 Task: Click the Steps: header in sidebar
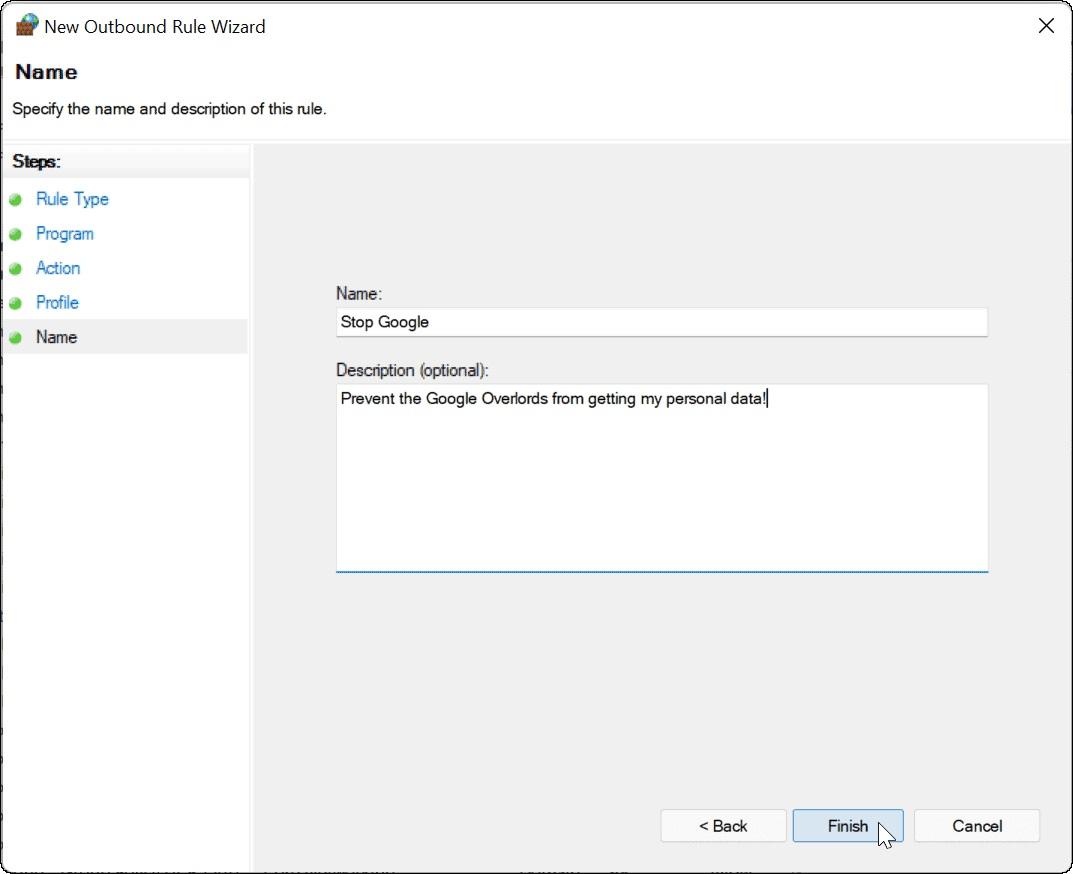point(36,161)
